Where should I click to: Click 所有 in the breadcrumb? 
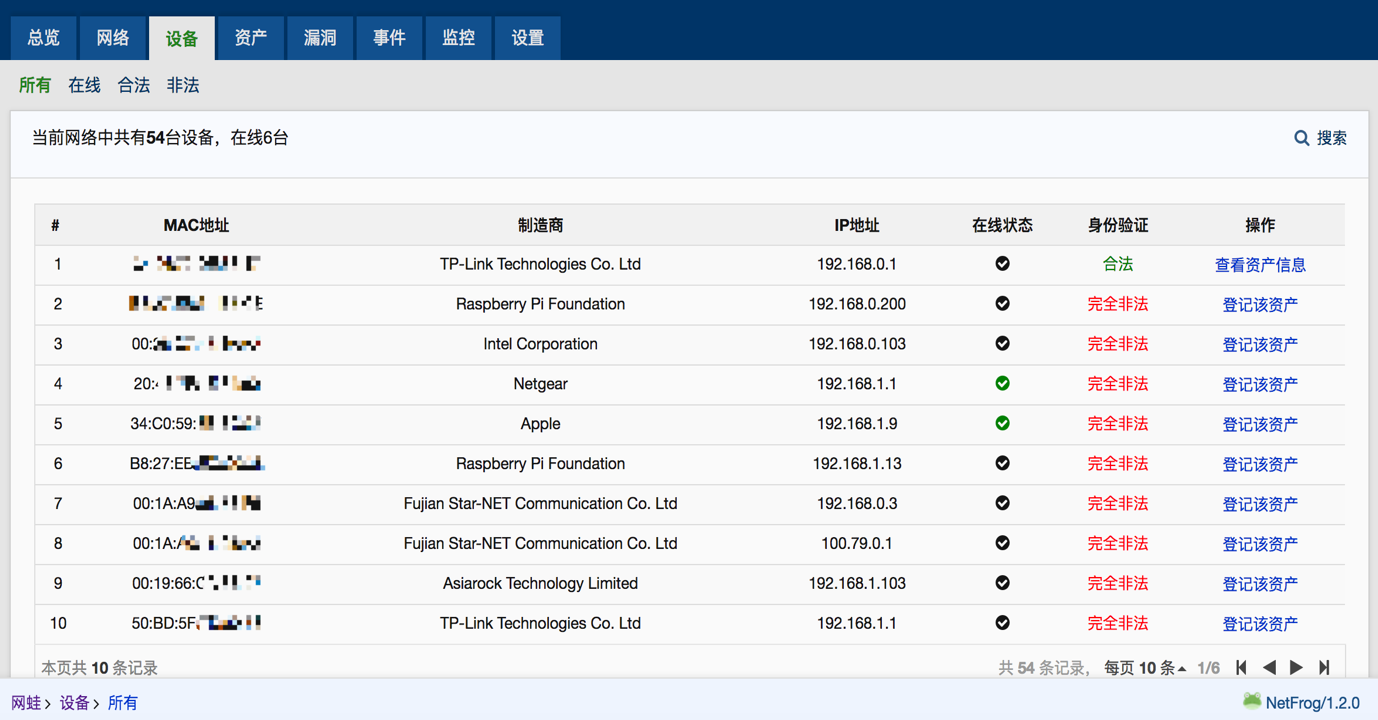click(x=122, y=703)
